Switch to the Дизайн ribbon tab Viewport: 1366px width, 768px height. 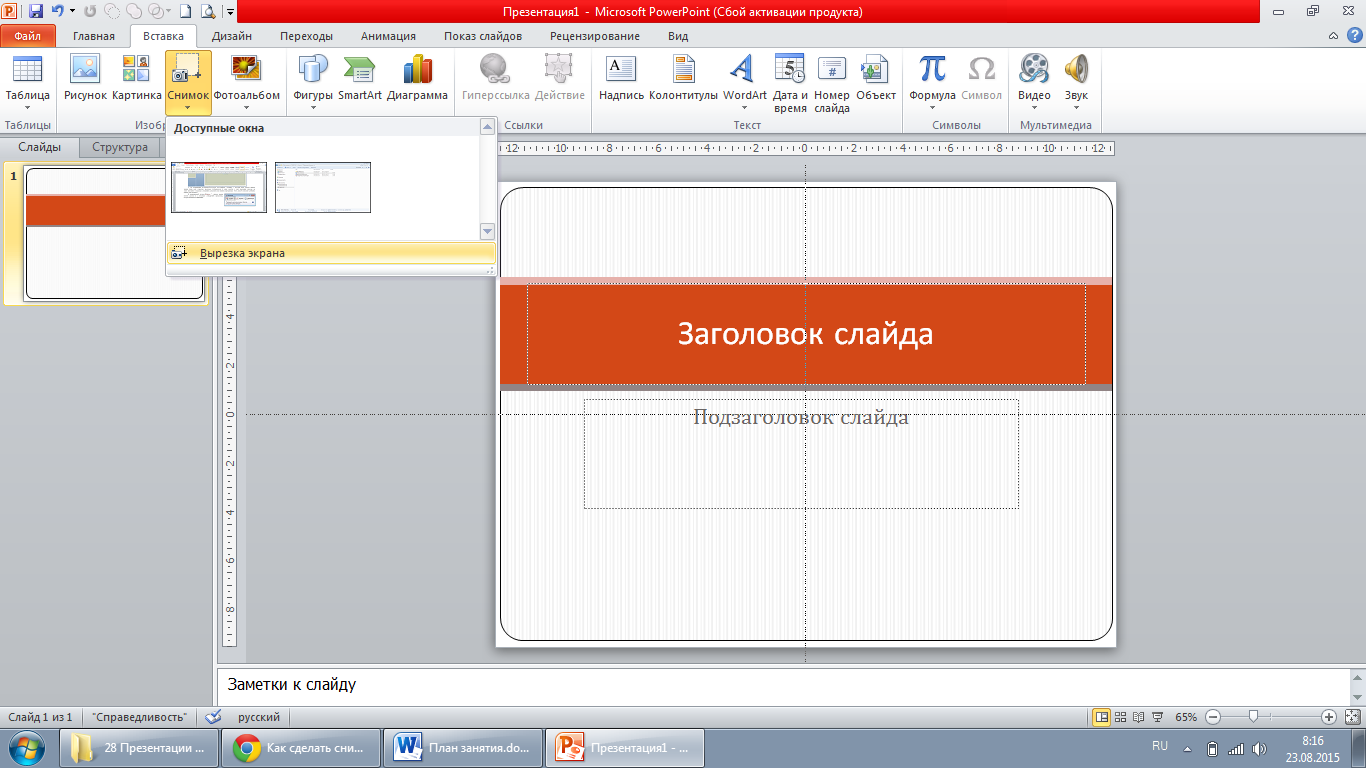pos(232,36)
